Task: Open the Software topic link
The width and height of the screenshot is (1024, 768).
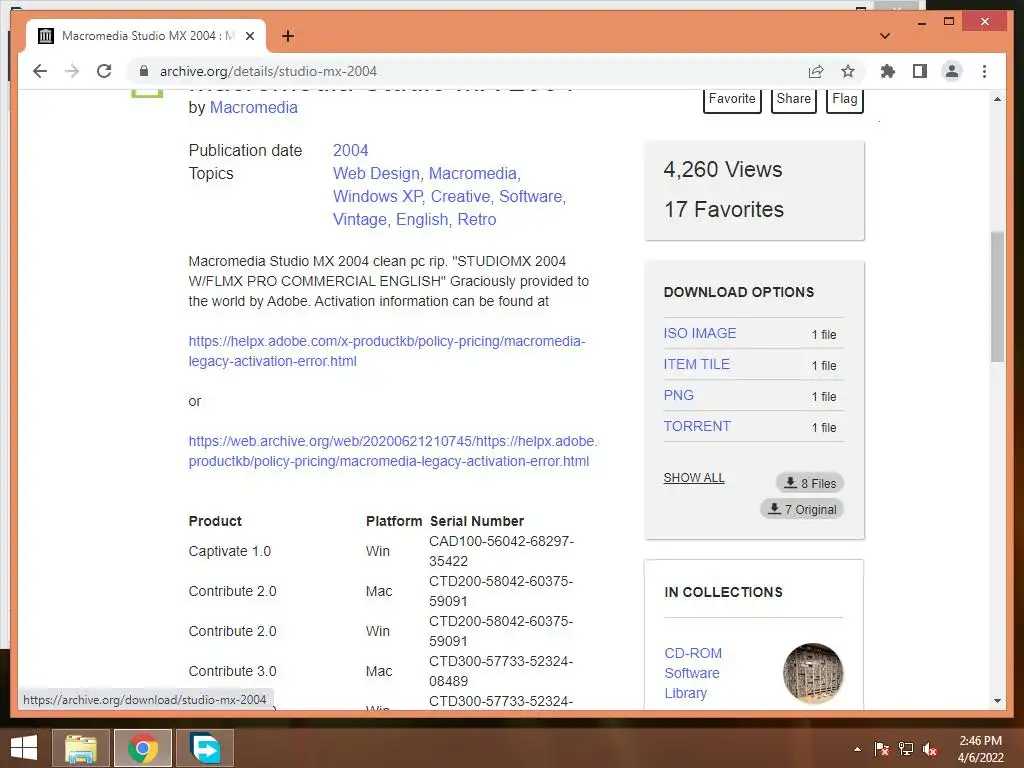Action: (530, 197)
